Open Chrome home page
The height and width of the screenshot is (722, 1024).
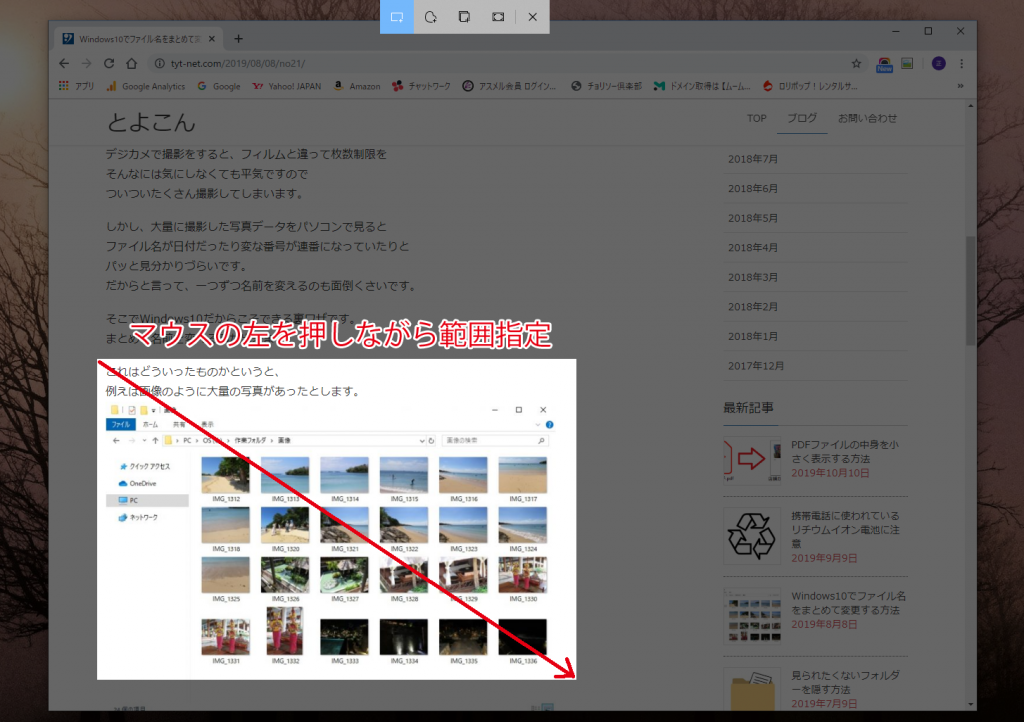[131, 63]
